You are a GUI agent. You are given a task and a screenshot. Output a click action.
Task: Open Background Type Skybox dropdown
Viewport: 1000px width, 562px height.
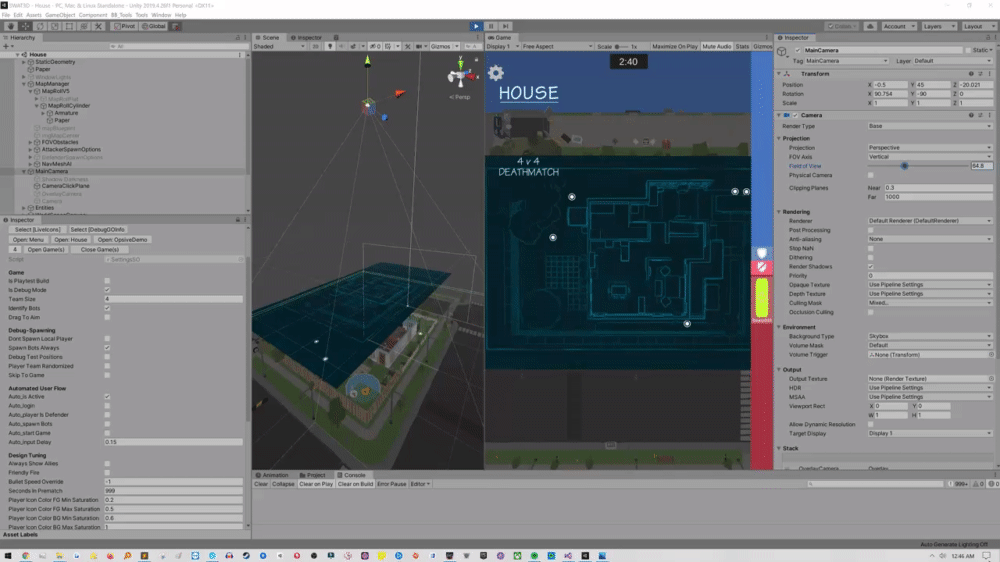[x=929, y=336]
